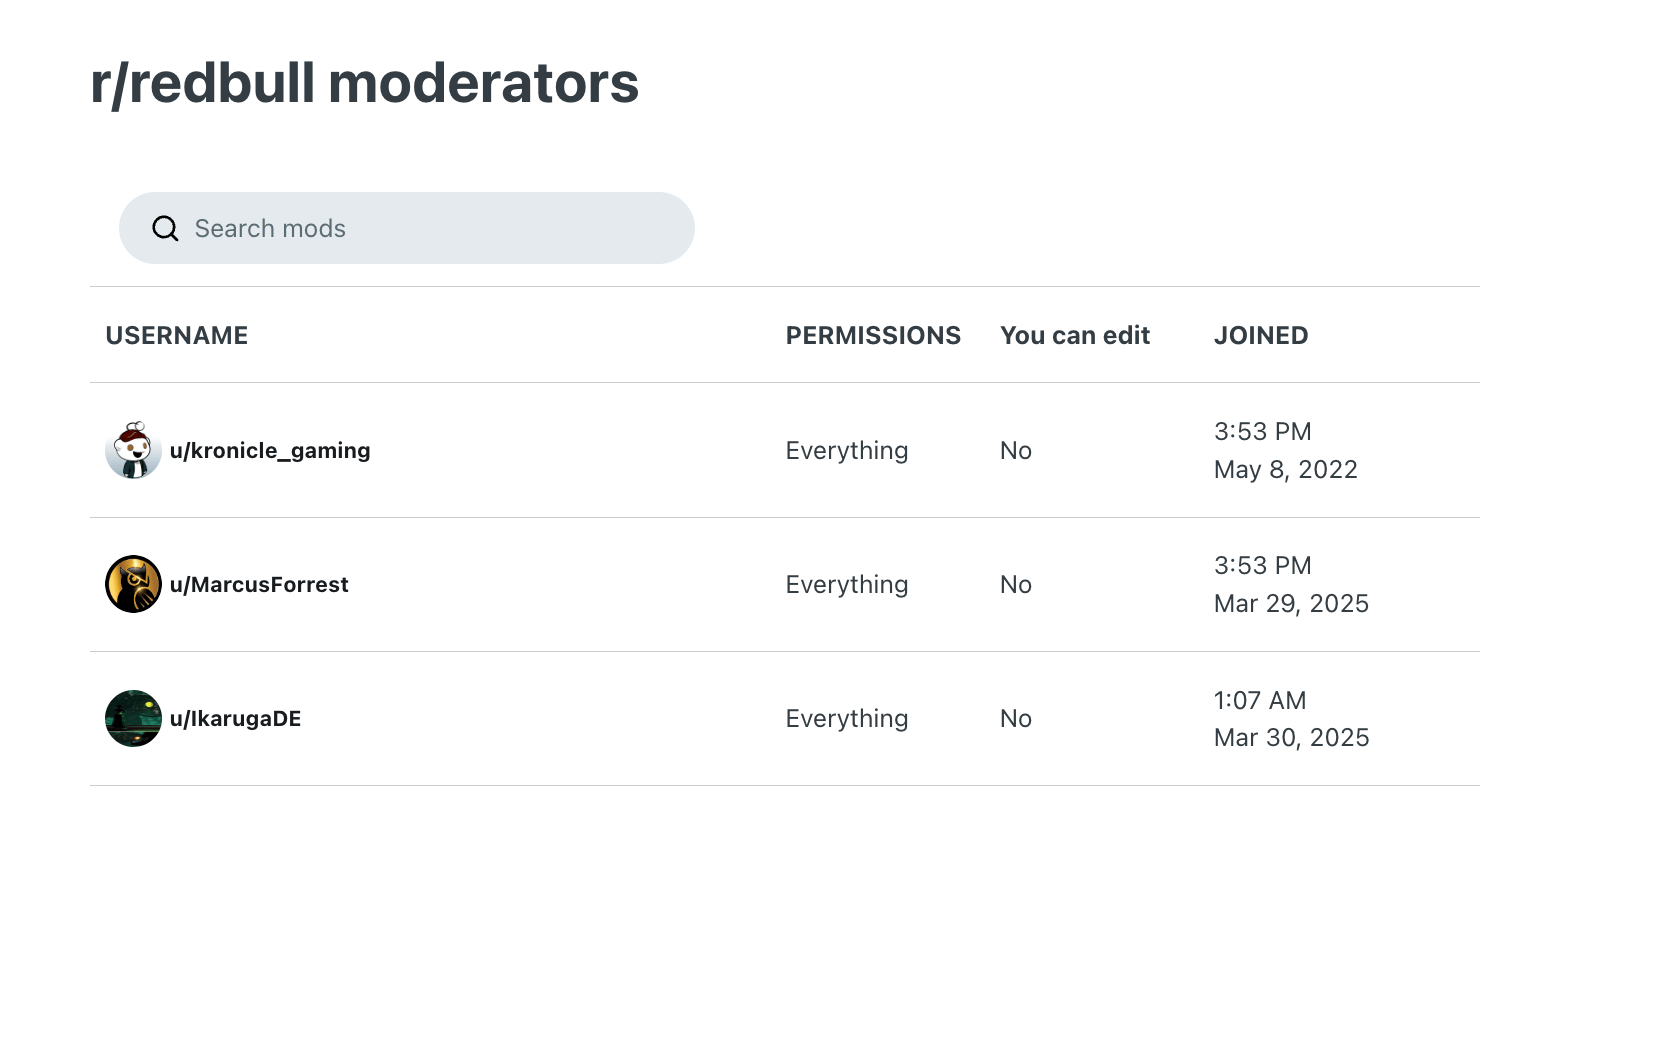The height and width of the screenshot is (1046, 1654).
Task: Click IkarugaDE's Everything permission cell
Action: 847,719
